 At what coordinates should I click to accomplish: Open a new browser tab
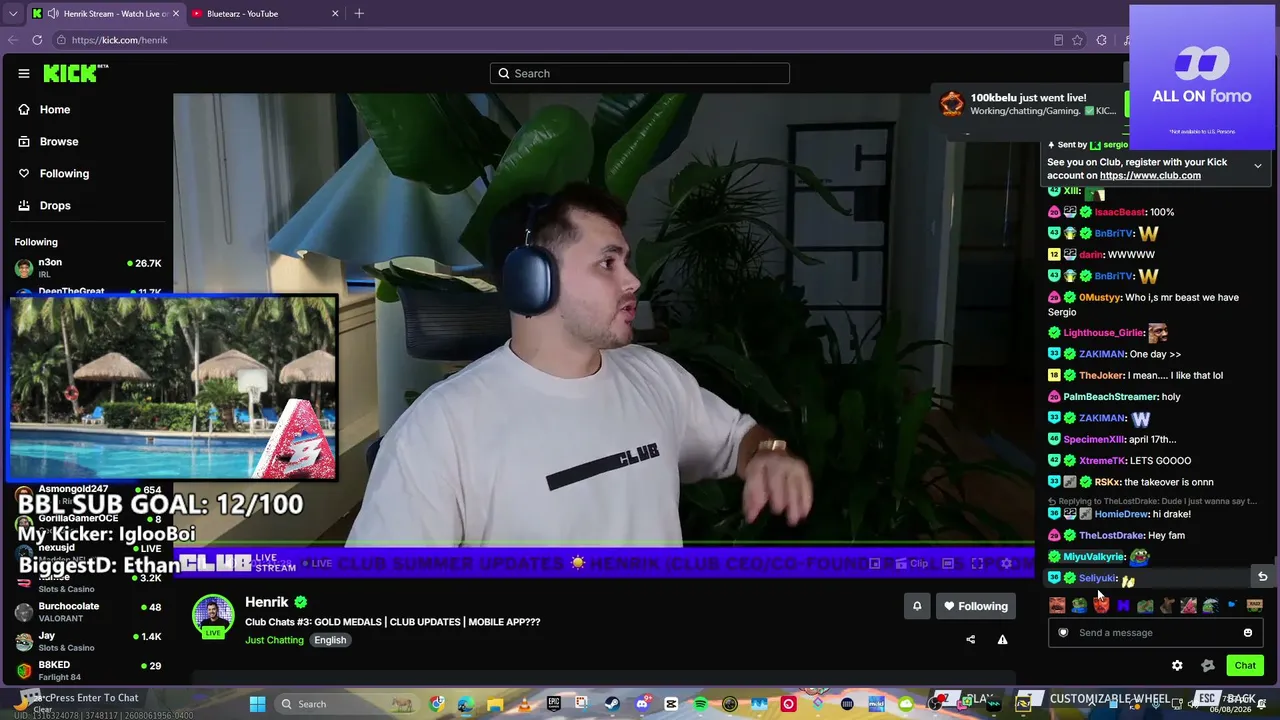click(359, 14)
